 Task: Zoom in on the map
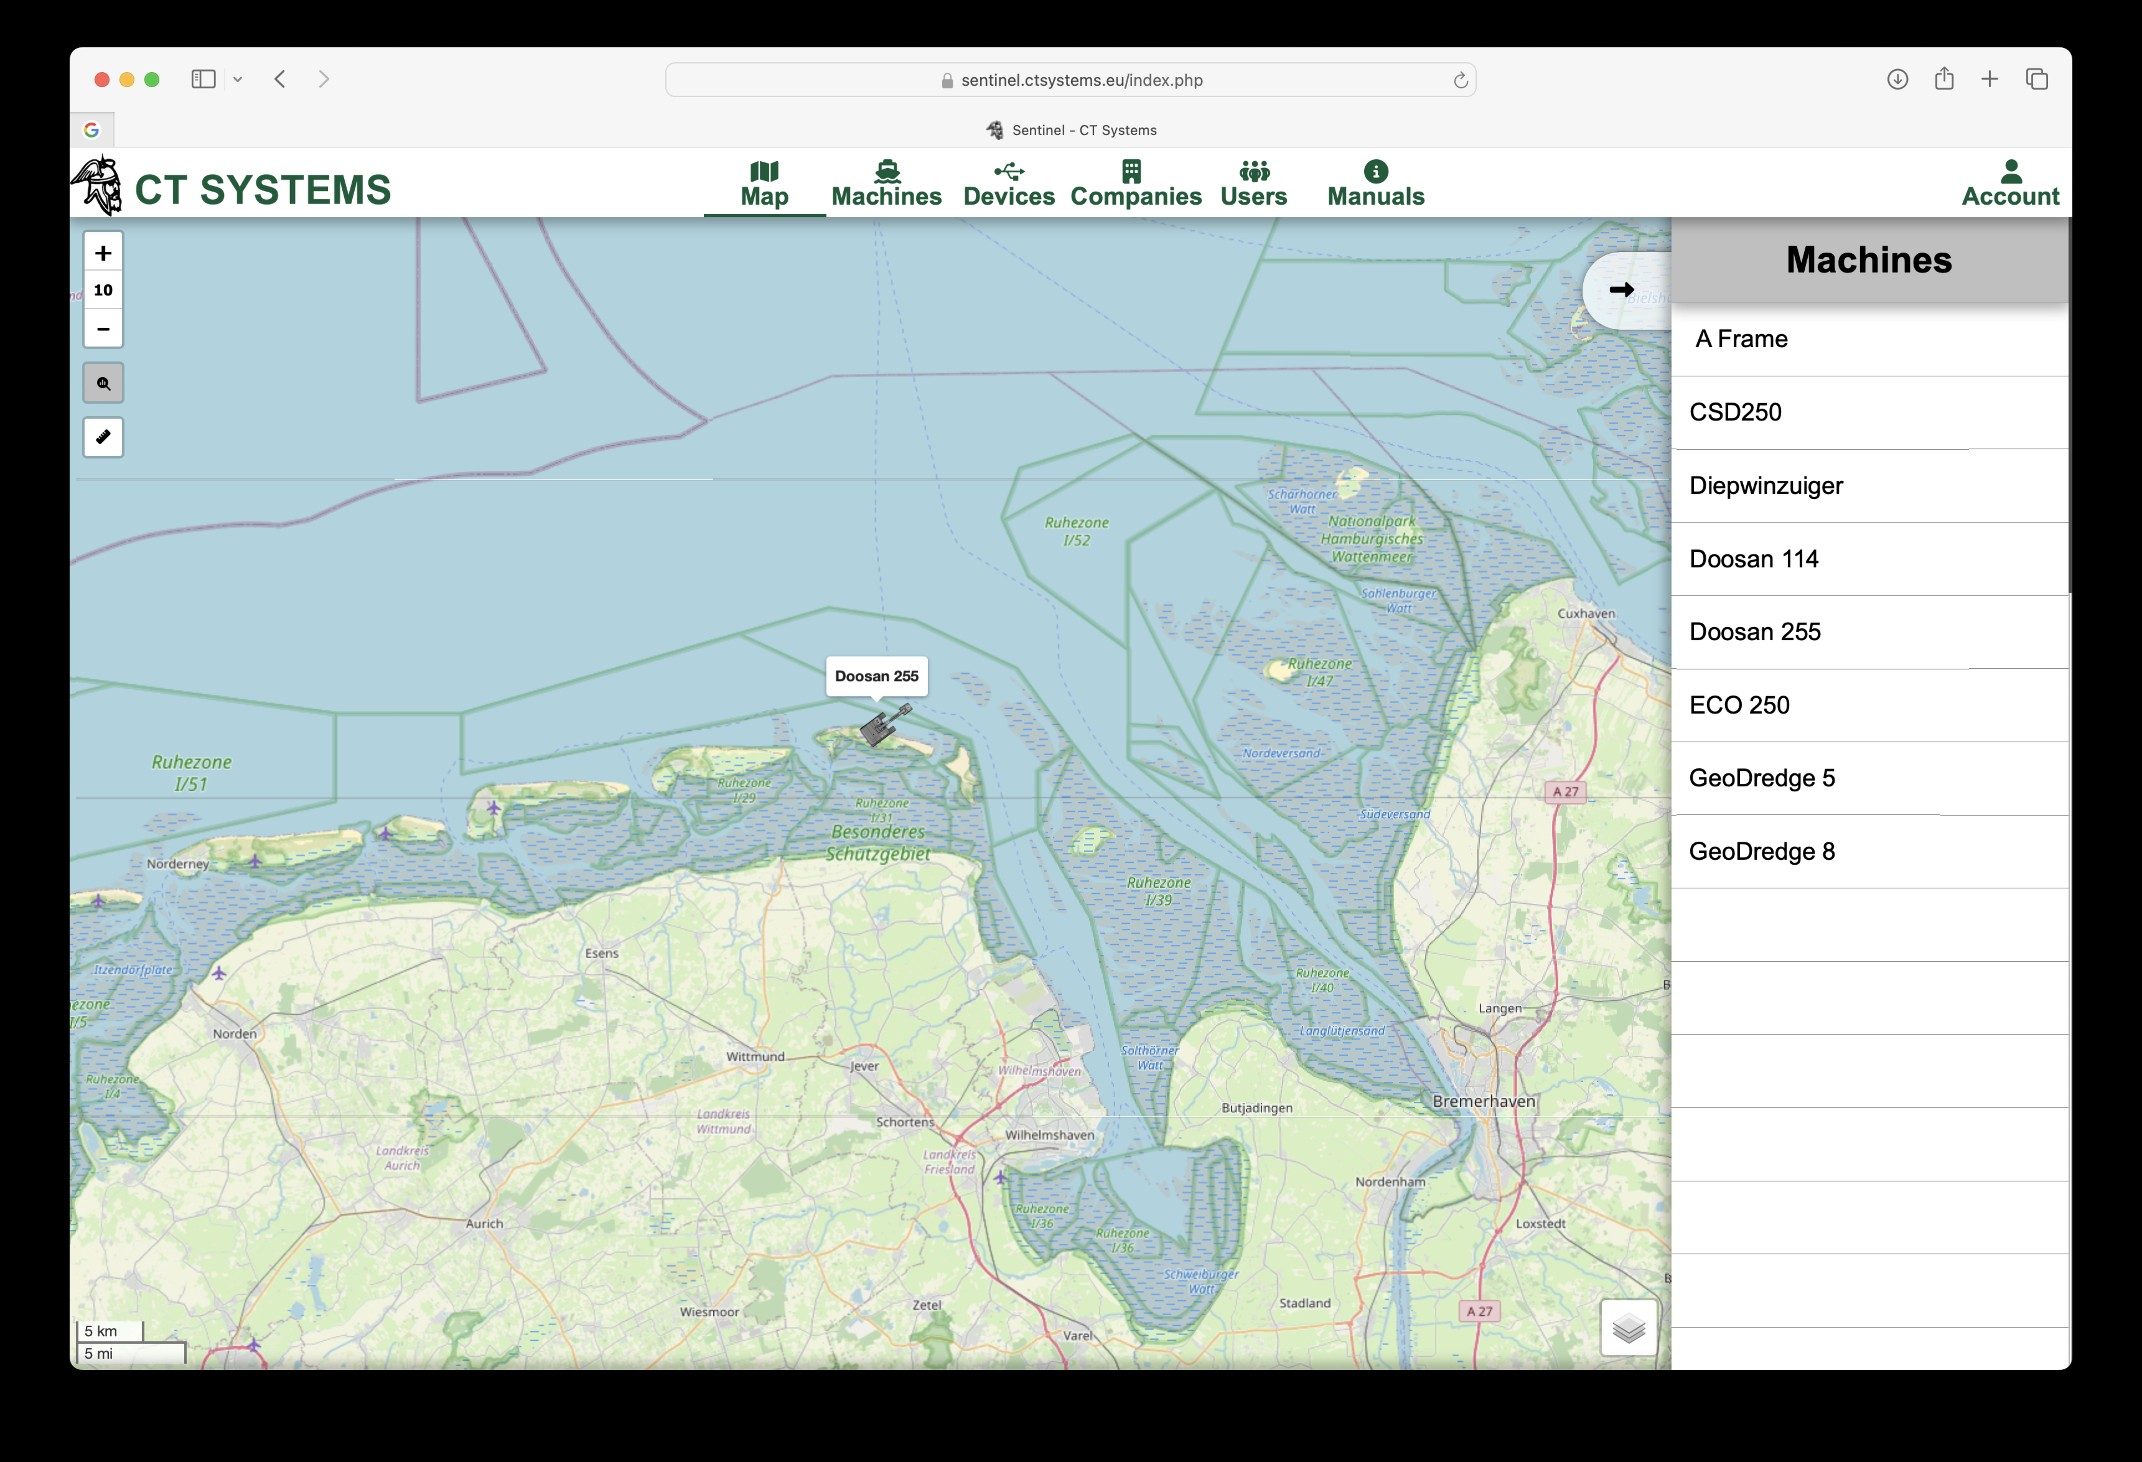pyautogui.click(x=103, y=253)
